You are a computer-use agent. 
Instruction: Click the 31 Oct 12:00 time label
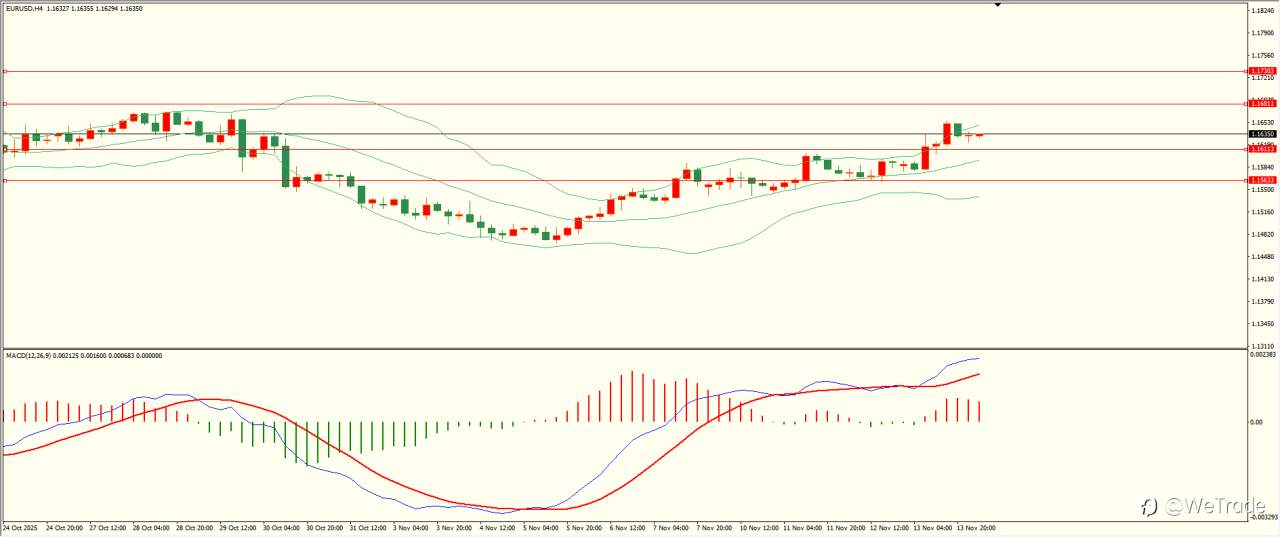(x=370, y=527)
